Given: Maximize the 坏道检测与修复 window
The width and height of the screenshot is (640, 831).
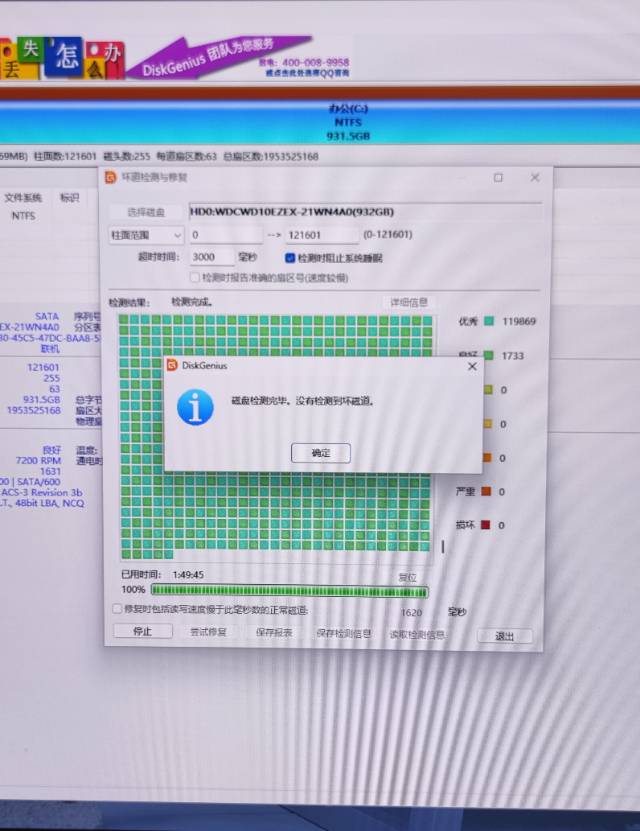Looking at the screenshot, I should click(498, 177).
